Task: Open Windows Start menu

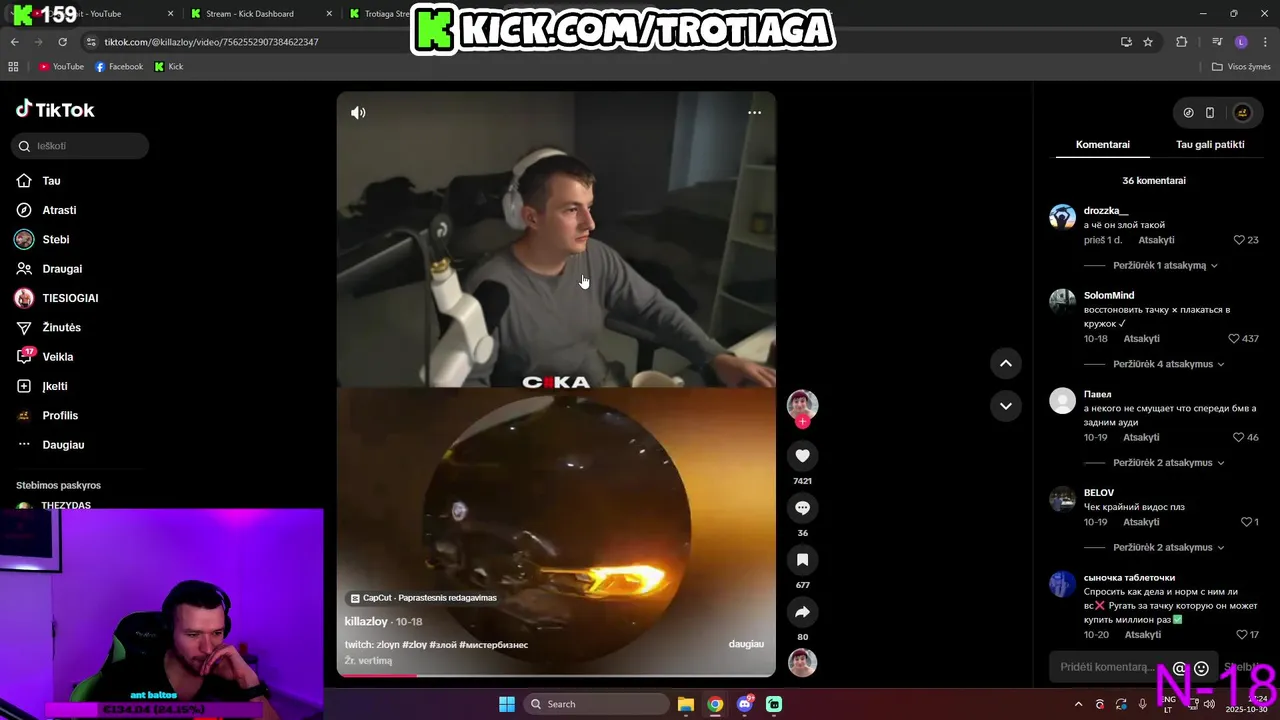Action: [507, 704]
